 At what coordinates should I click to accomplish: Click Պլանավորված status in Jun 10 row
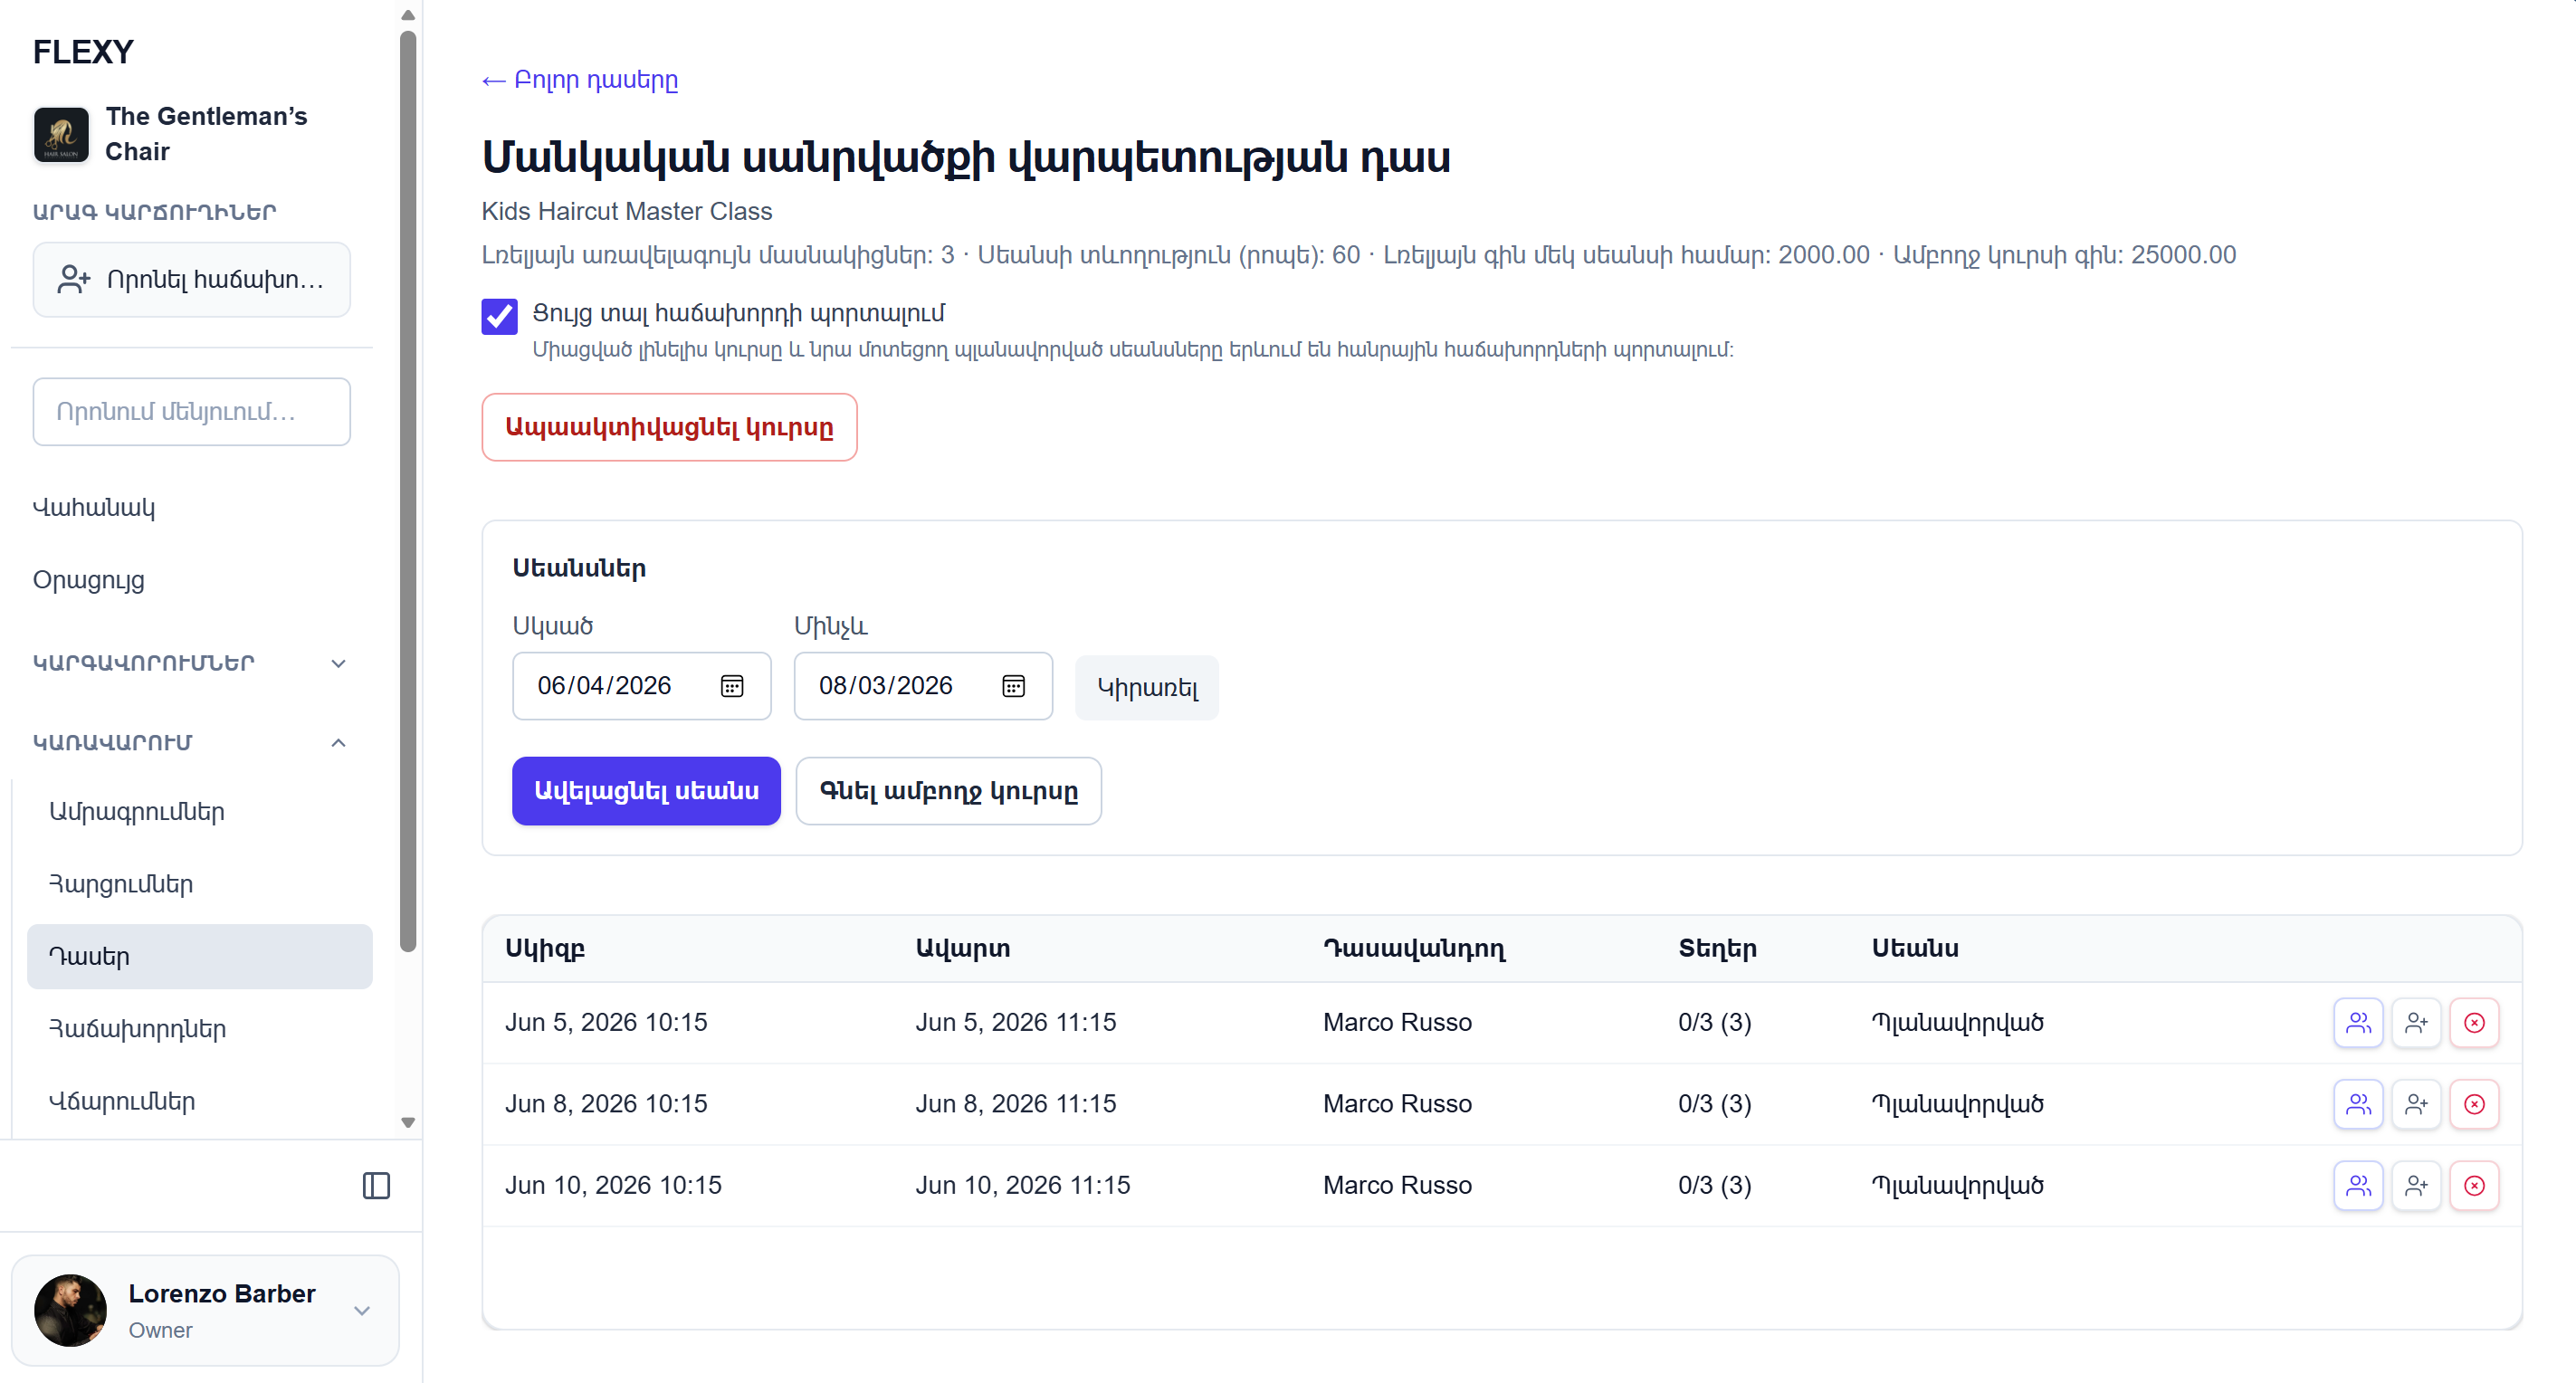click(x=1957, y=1185)
